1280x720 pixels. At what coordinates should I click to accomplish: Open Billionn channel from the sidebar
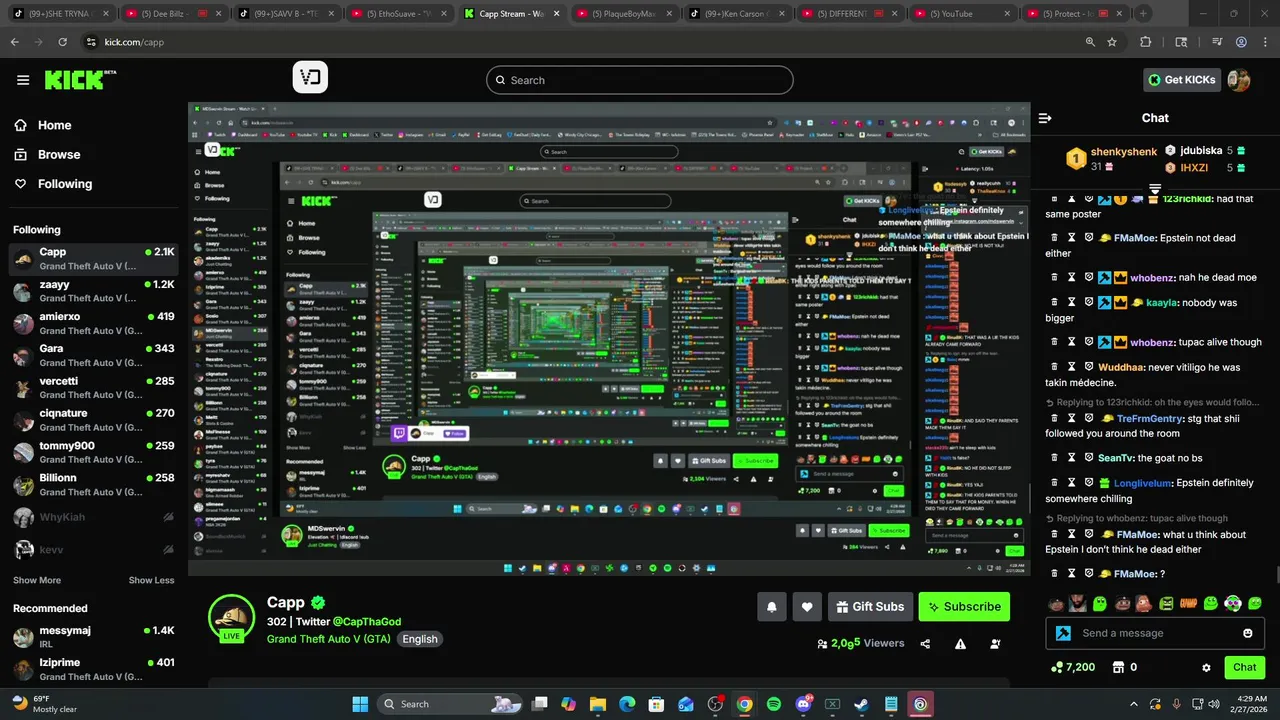(x=94, y=484)
